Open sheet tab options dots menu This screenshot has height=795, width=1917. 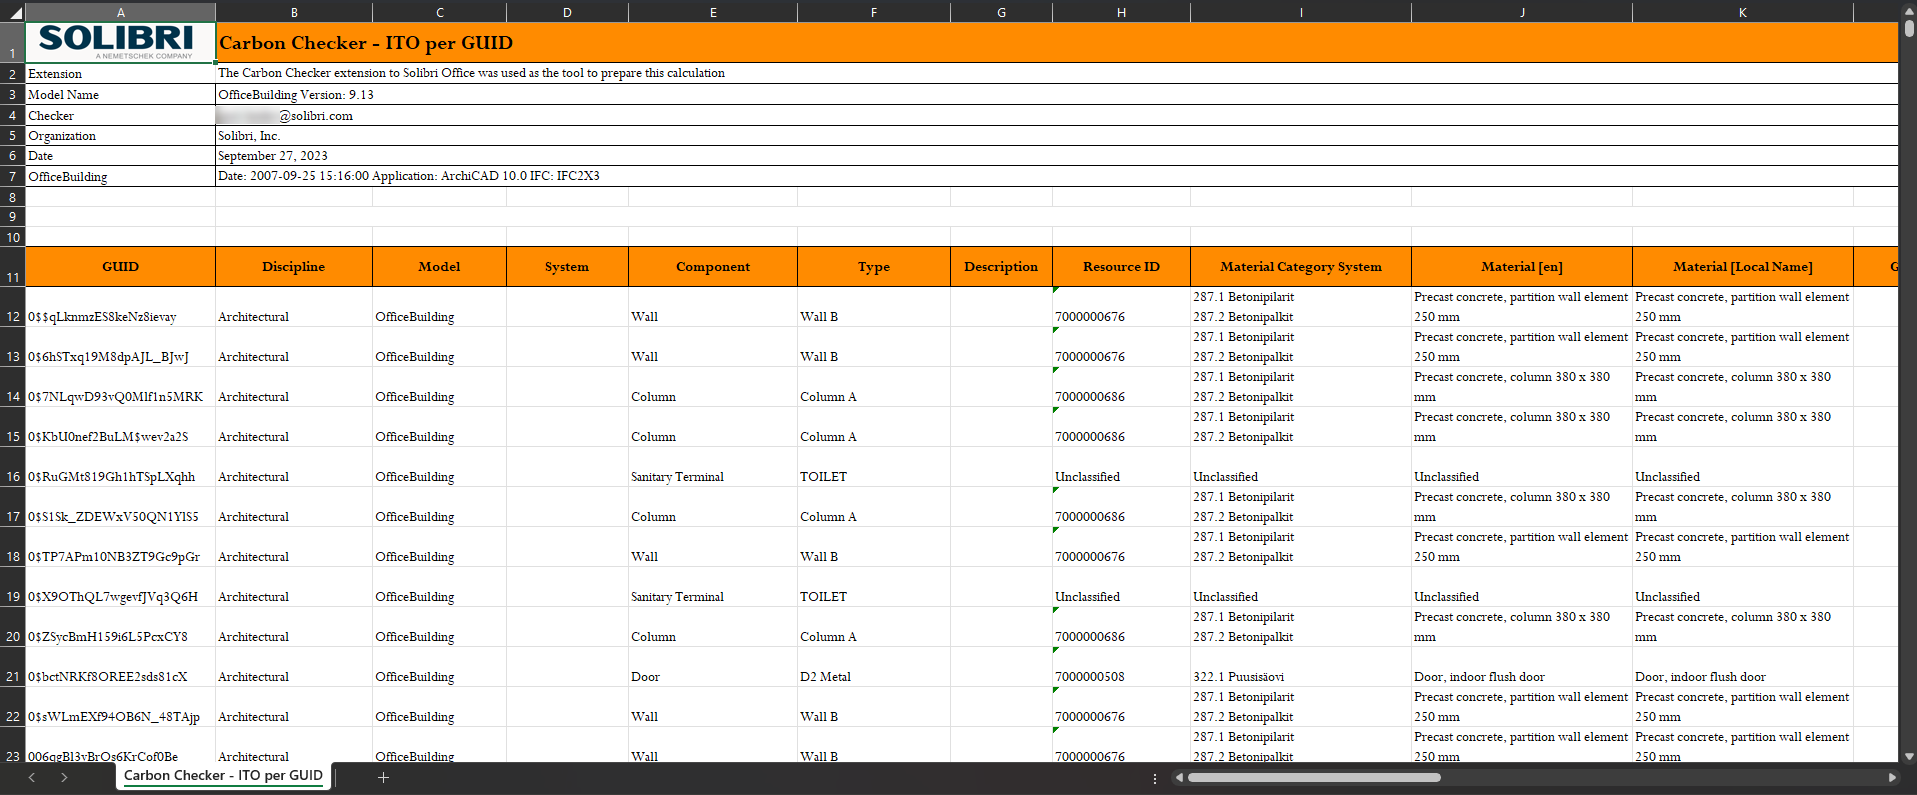coord(1155,778)
